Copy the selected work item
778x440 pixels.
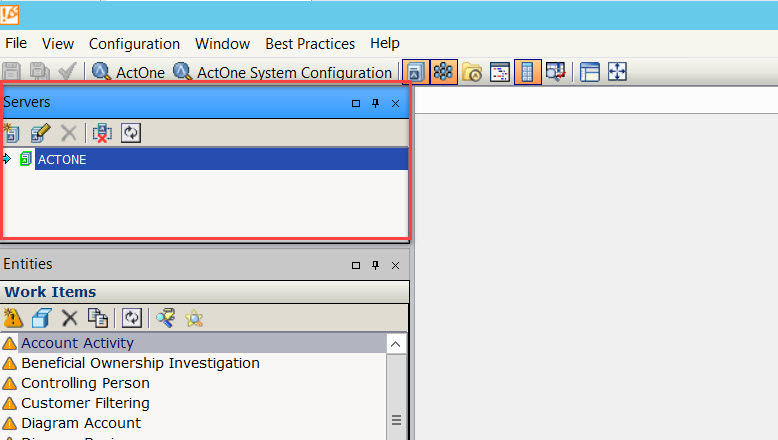98,318
